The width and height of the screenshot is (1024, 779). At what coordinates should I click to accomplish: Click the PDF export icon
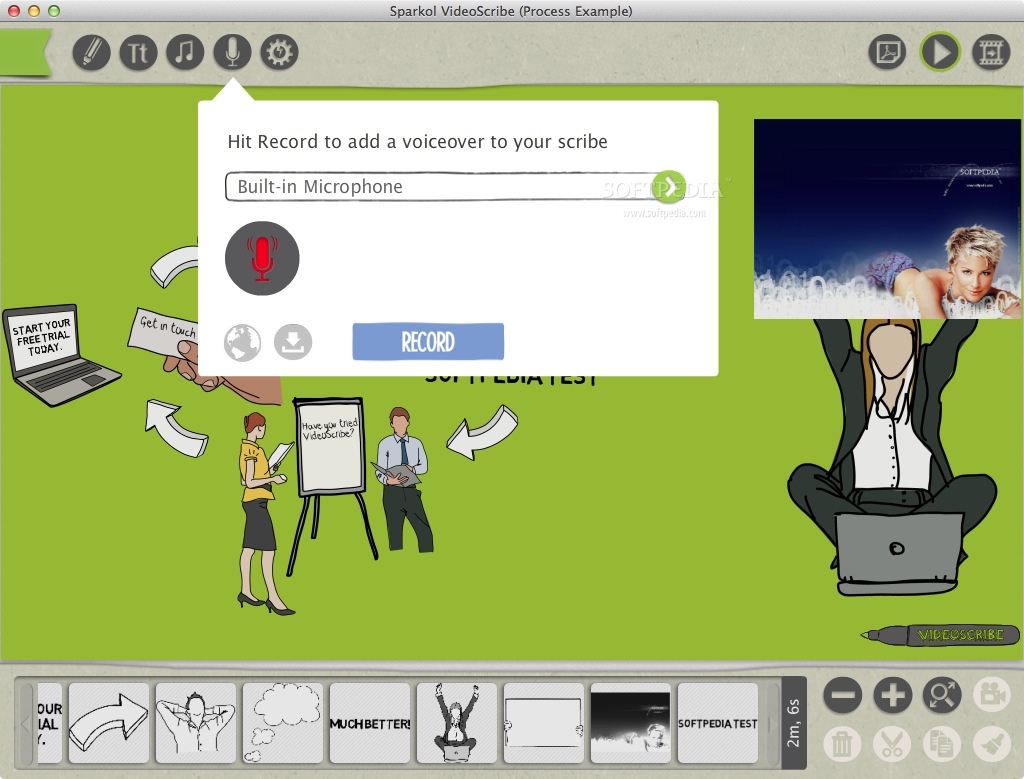888,52
